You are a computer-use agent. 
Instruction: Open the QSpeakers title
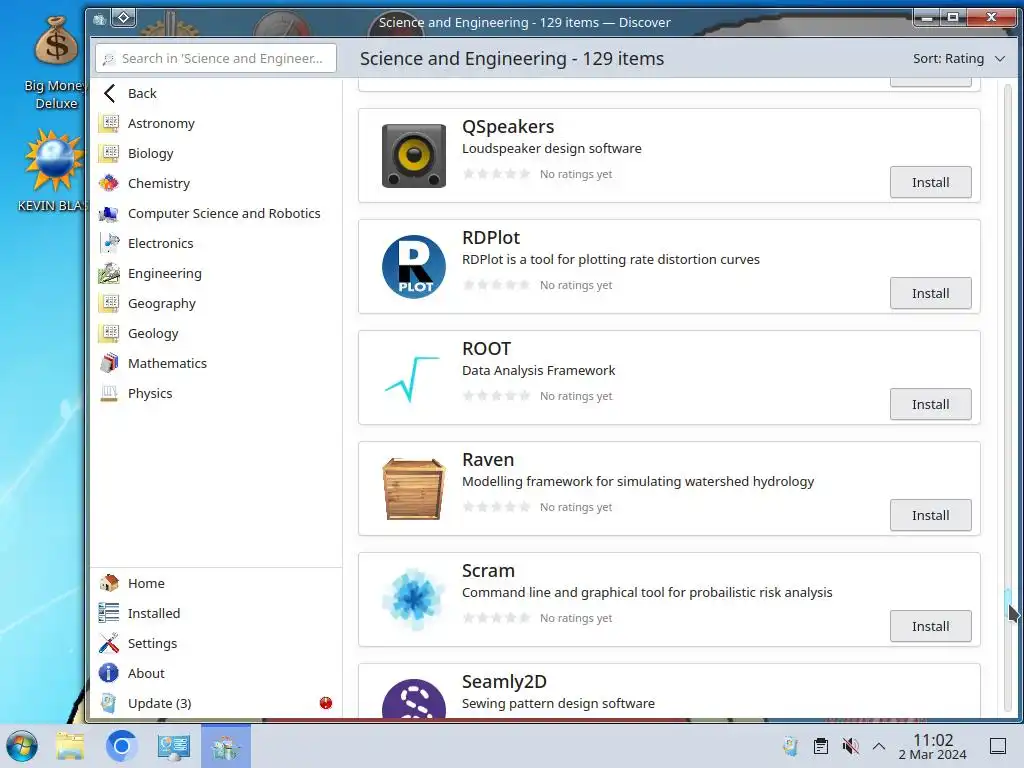508,127
